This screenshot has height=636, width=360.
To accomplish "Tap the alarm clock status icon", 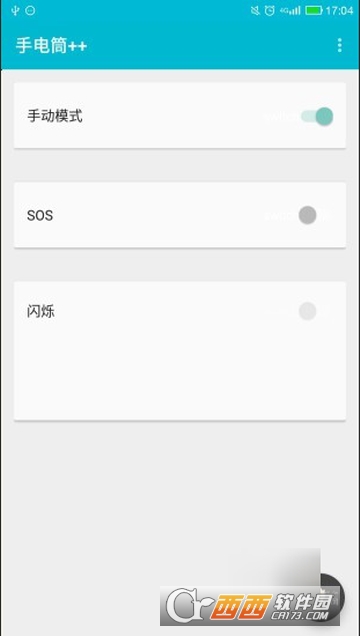I will pyautogui.click(x=270, y=11).
